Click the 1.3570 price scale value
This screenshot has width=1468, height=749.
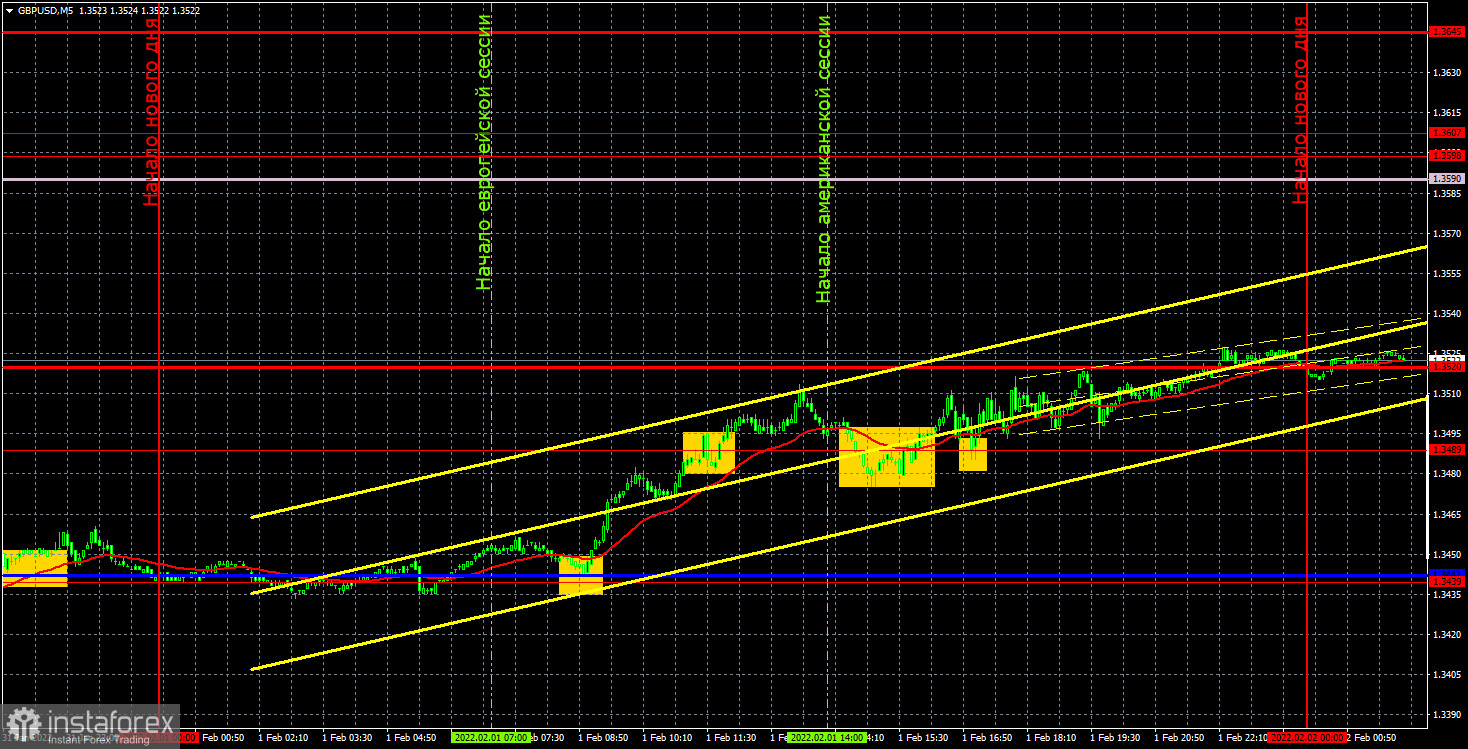[1446, 233]
